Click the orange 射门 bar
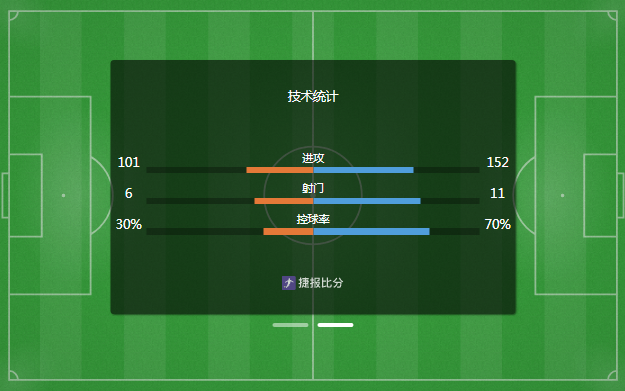 coord(284,201)
